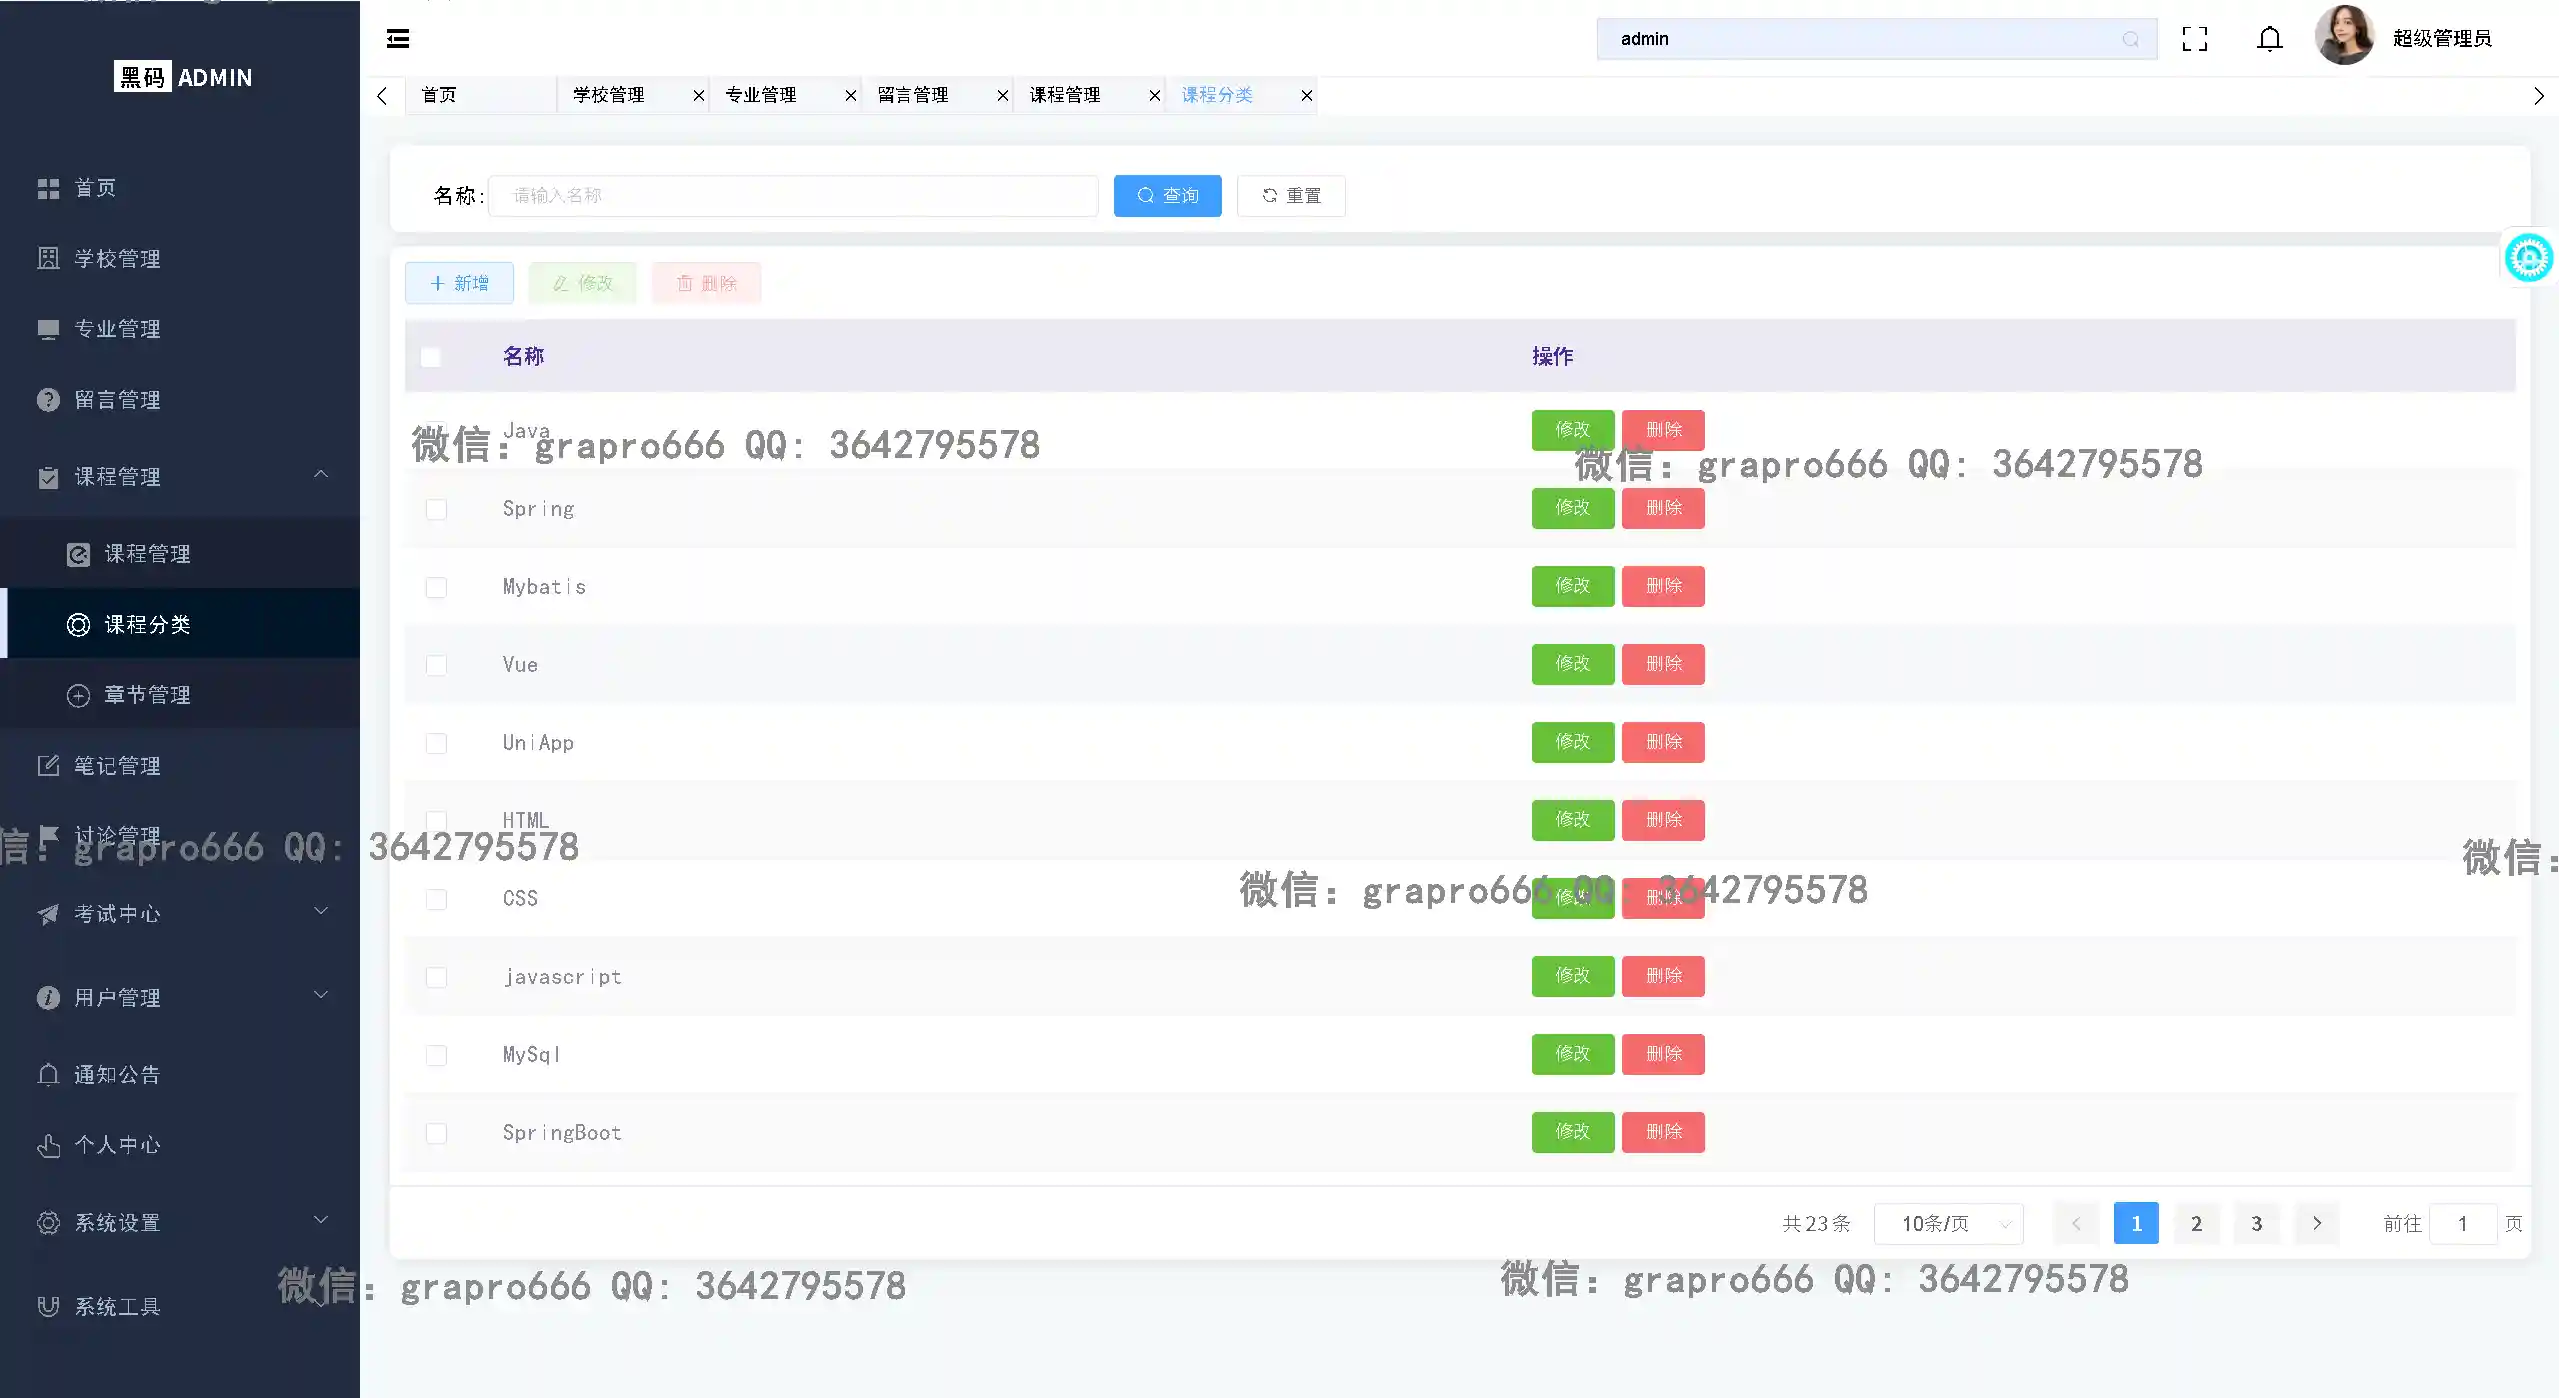This screenshot has height=1398, width=2559.
Task: Click 删除 button for Vue row
Action: pyautogui.click(x=1663, y=664)
